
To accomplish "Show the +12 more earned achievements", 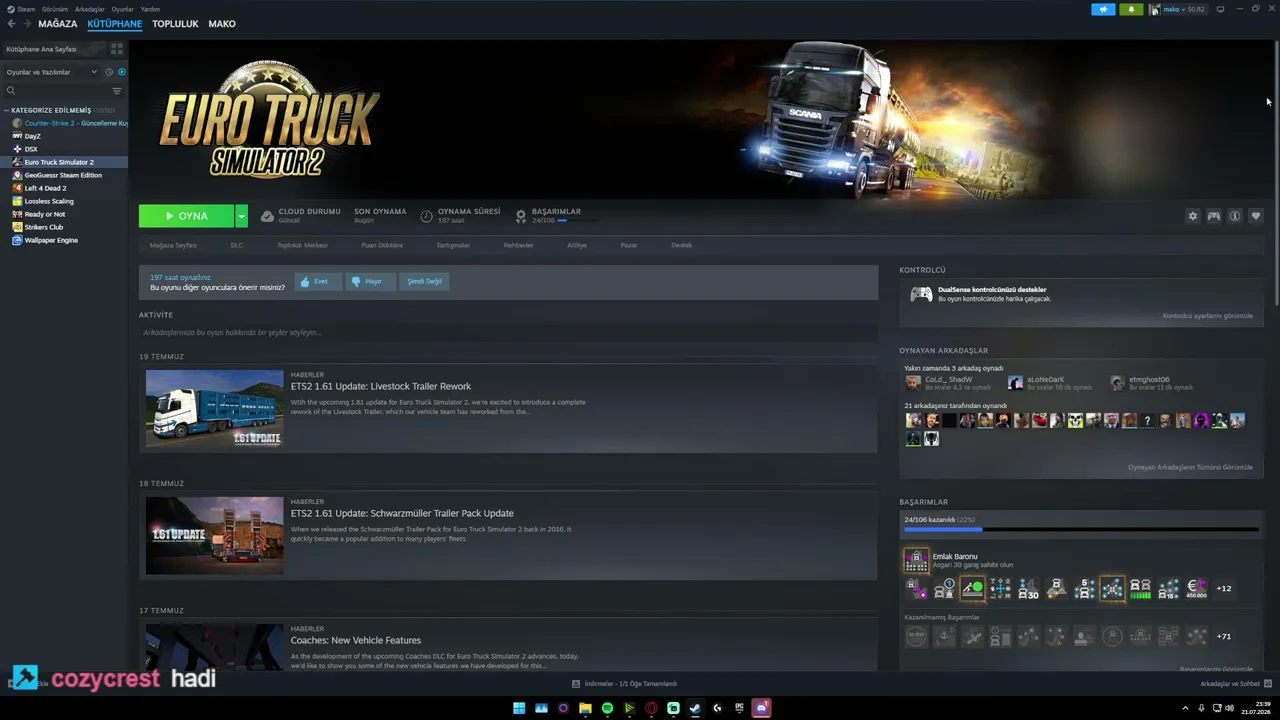I will (x=1224, y=589).
